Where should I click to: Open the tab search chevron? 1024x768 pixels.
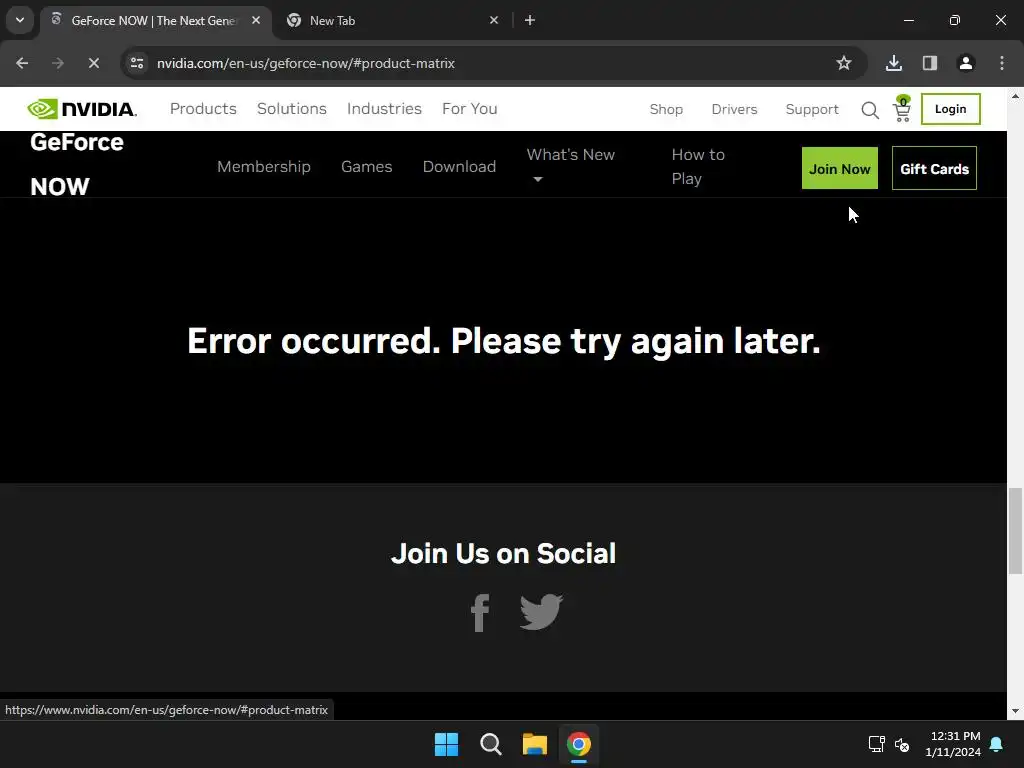[x=20, y=20]
